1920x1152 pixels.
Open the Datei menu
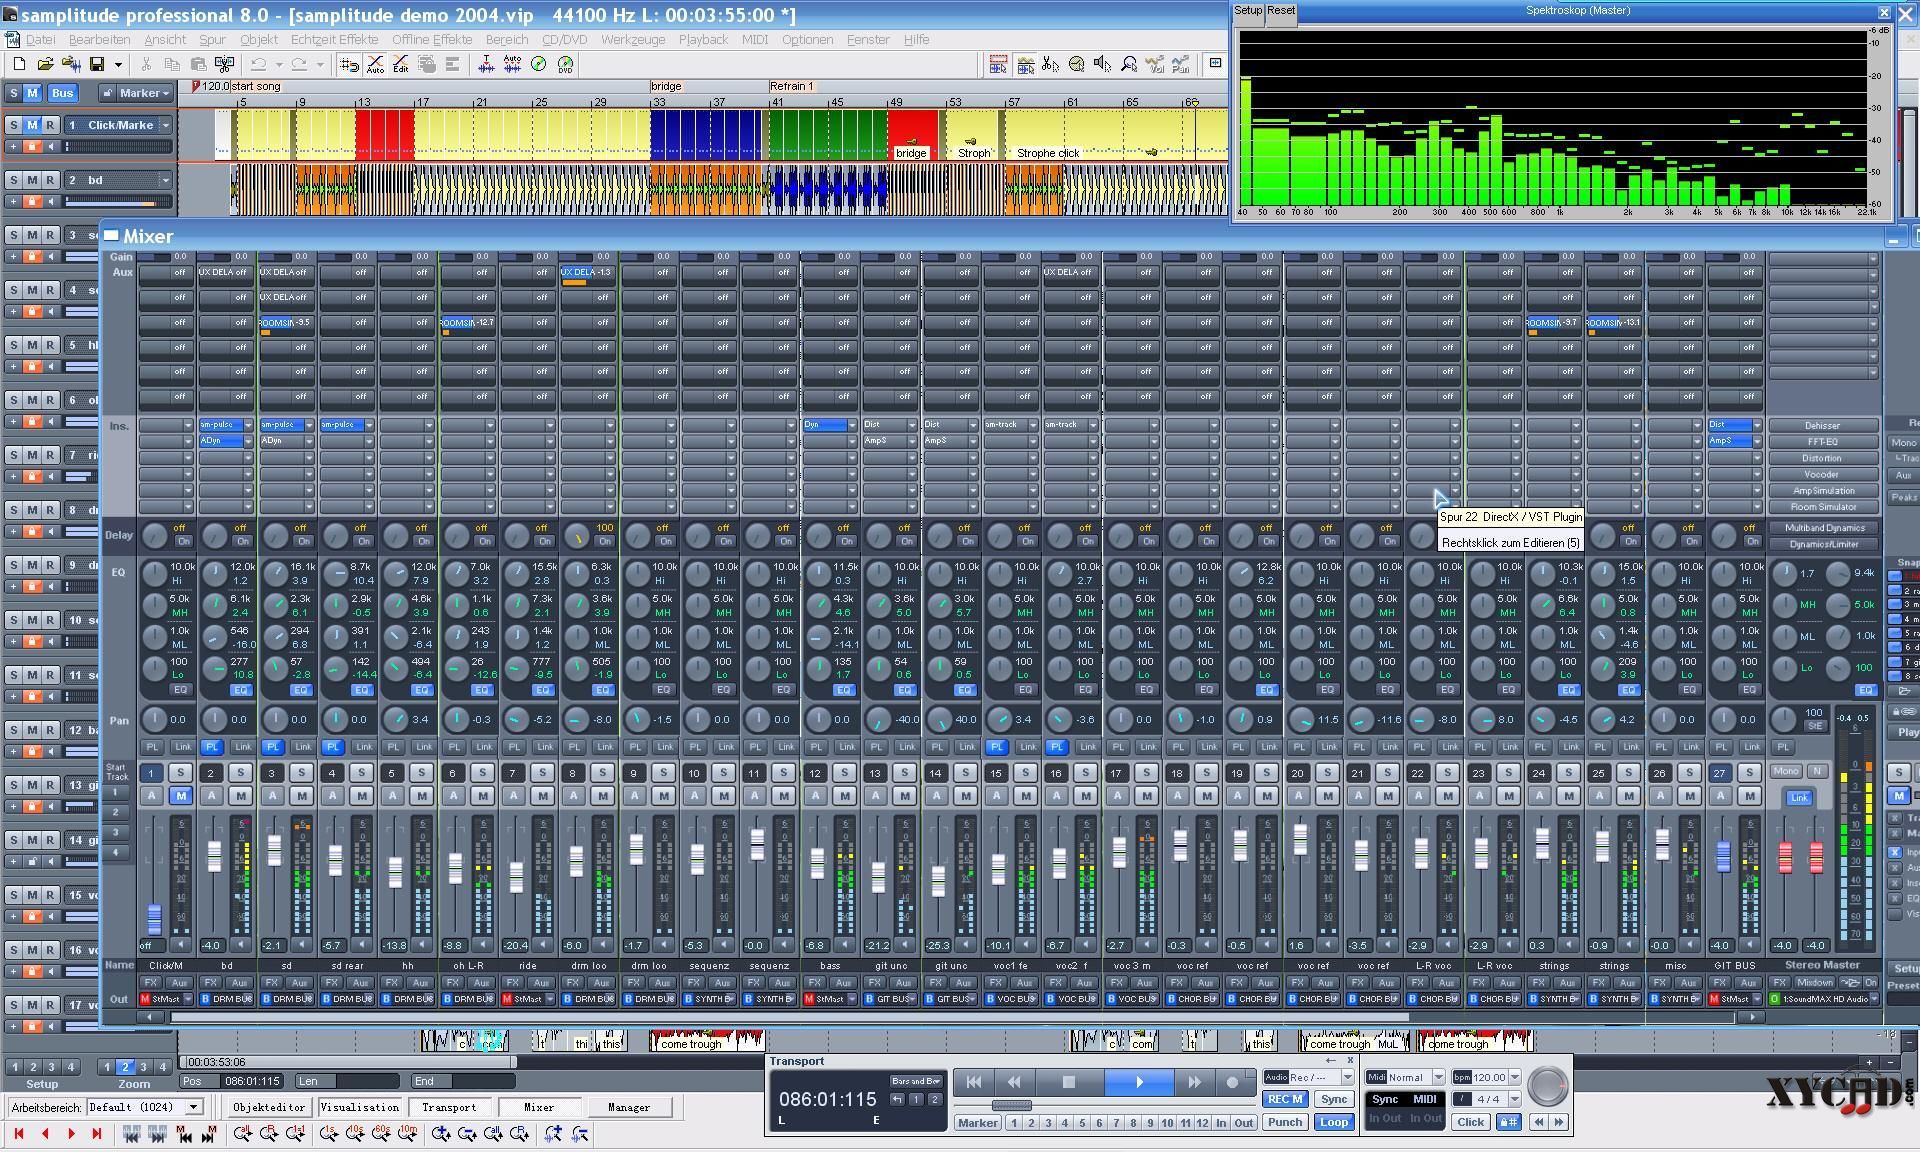pos(40,40)
